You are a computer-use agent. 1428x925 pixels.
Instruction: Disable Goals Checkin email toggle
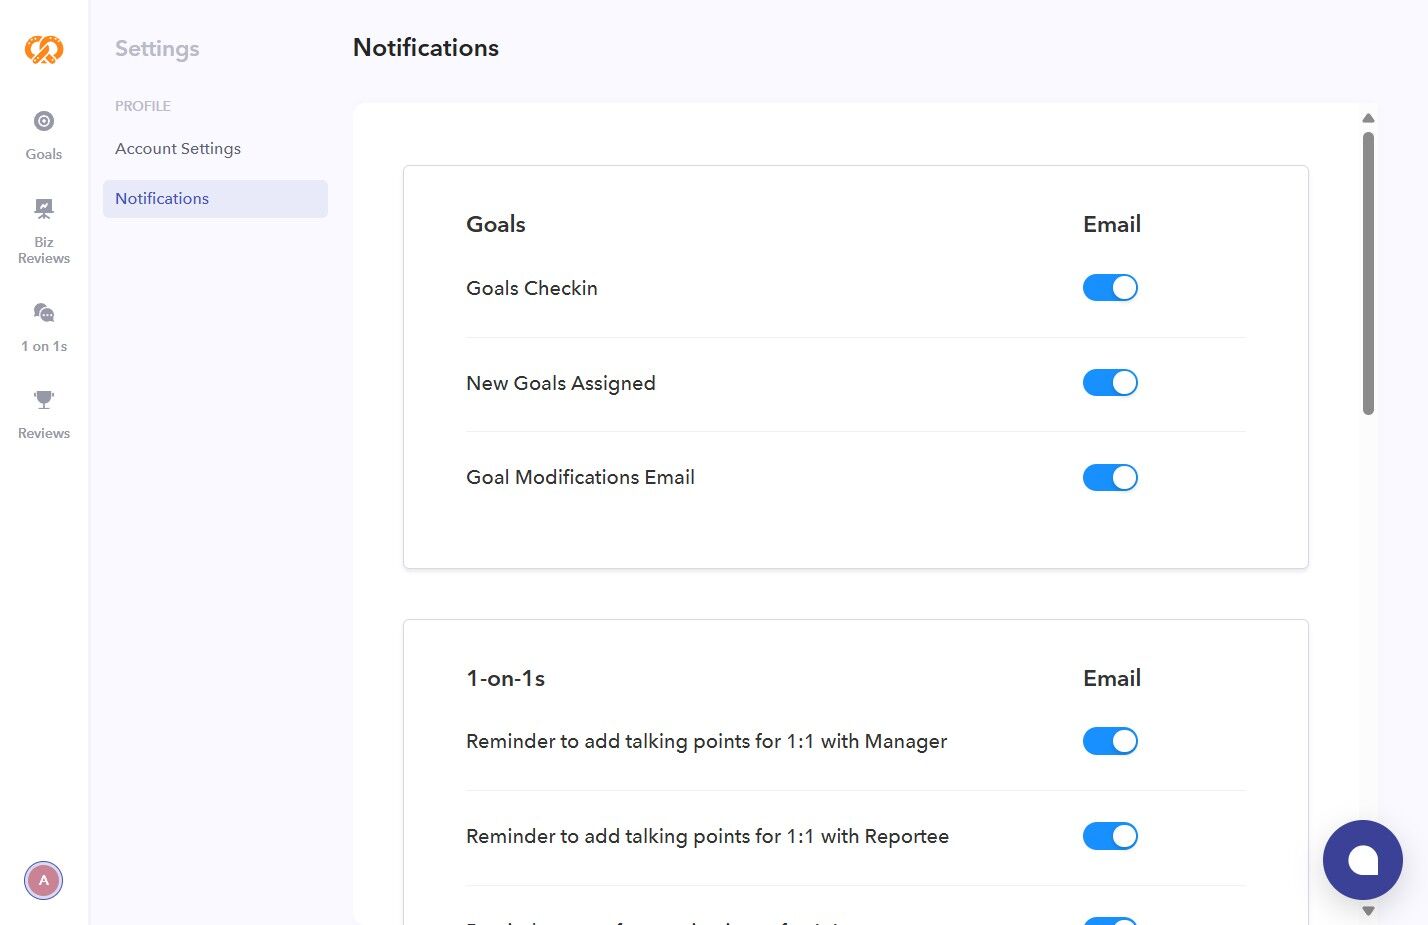[1110, 288]
